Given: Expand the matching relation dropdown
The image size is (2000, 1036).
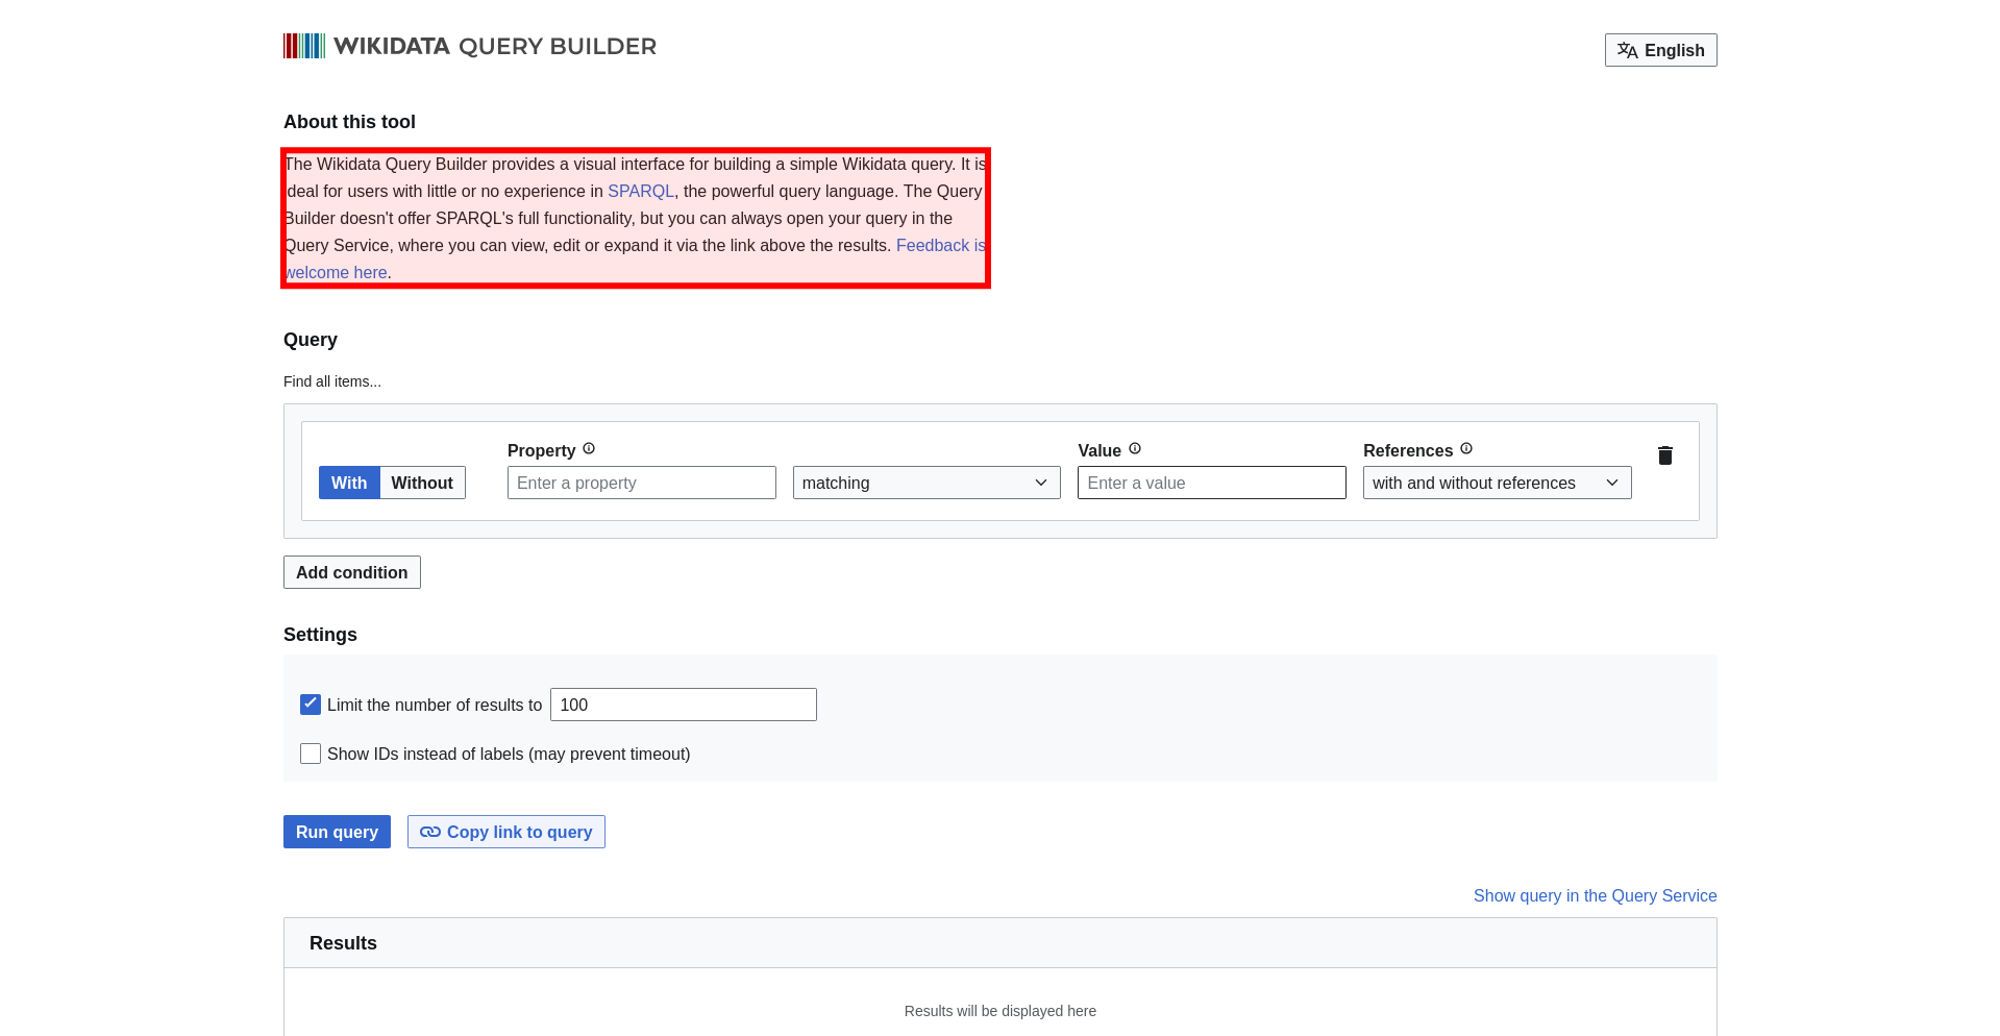Looking at the screenshot, I should click(x=926, y=483).
